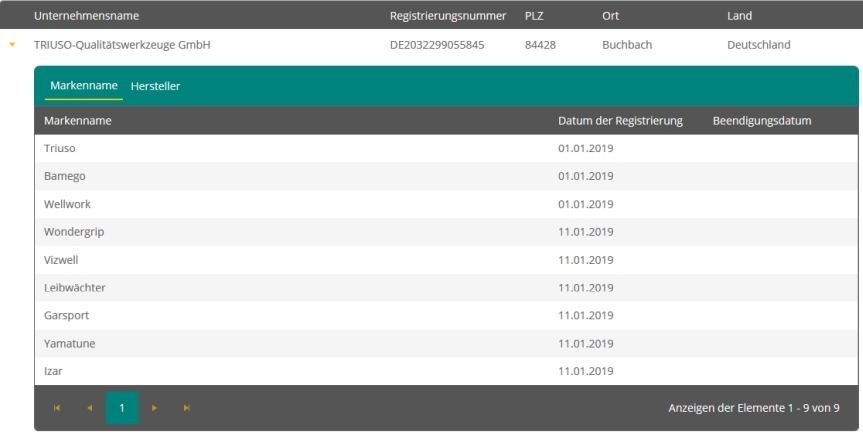863x435 pixels.
Task: Click the Ort column header
Action: (x=610, y=15)
